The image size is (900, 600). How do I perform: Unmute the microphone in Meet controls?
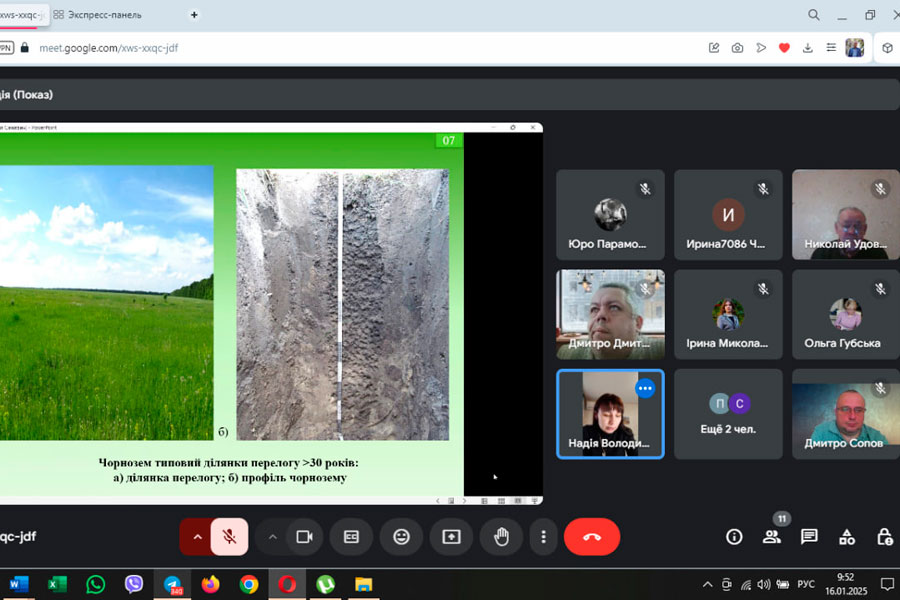[229, 537]
